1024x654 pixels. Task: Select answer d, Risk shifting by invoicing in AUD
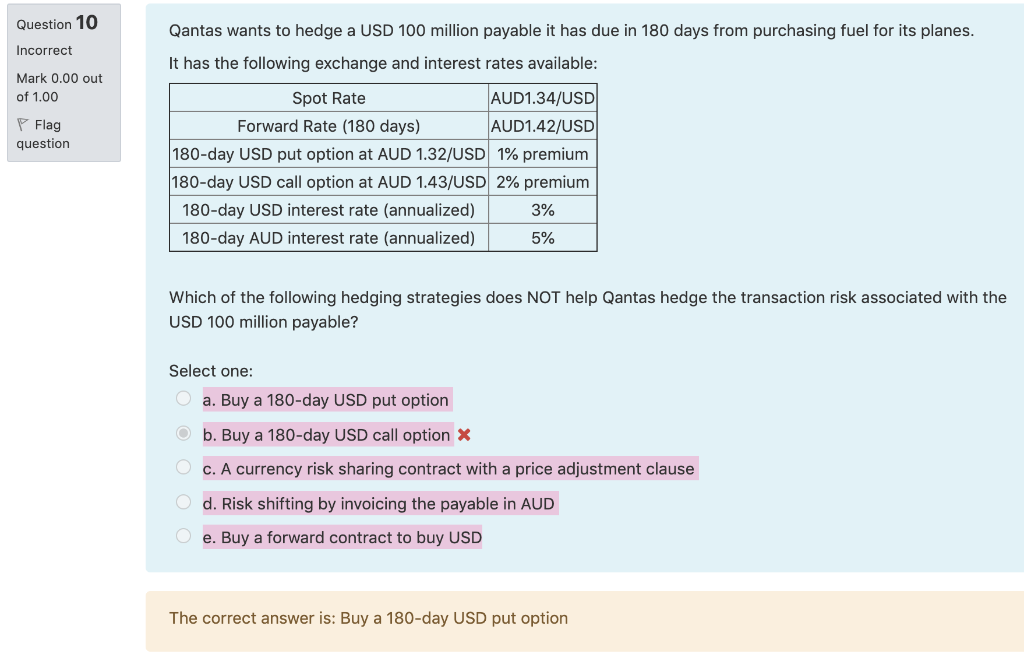tap(184, 501)
